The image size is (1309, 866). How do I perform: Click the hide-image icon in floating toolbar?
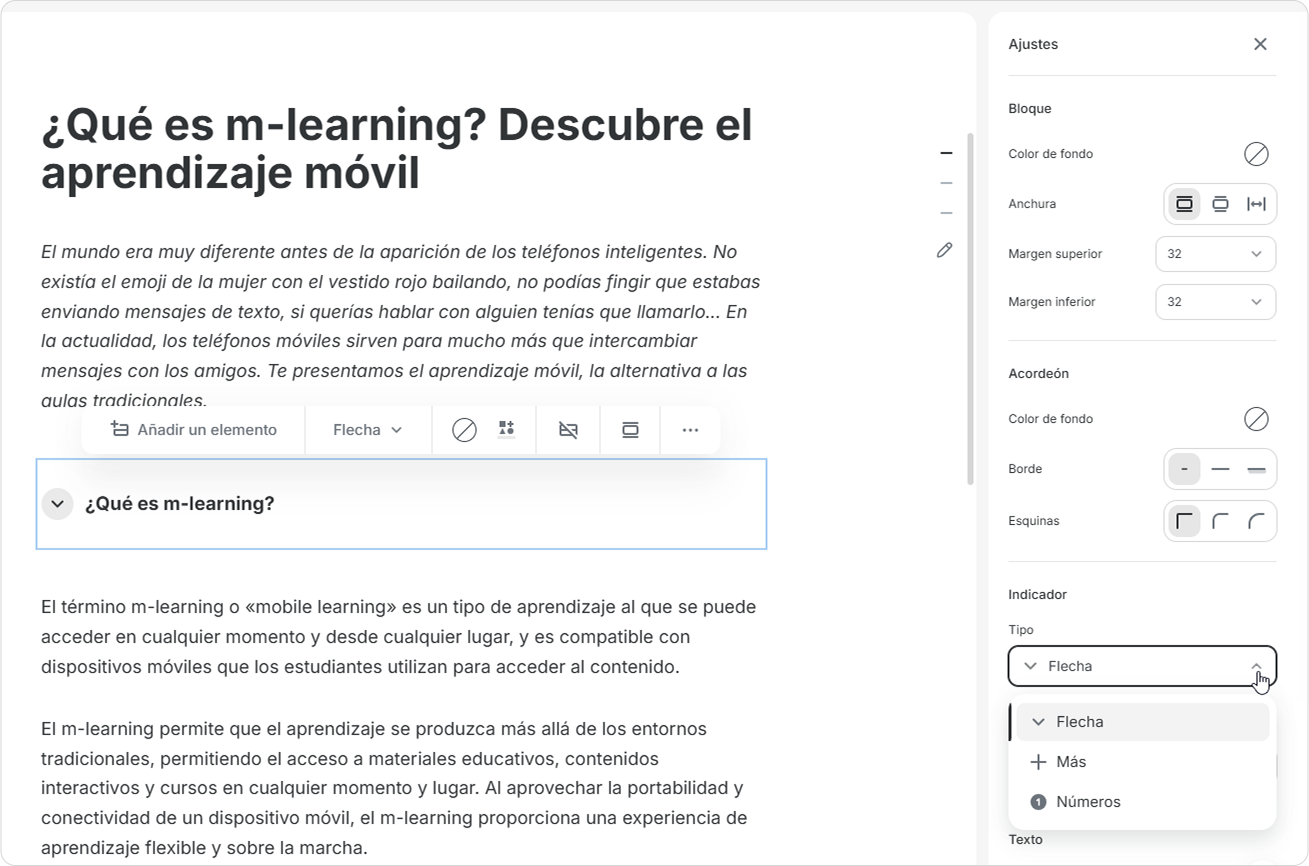pos(568,430)
